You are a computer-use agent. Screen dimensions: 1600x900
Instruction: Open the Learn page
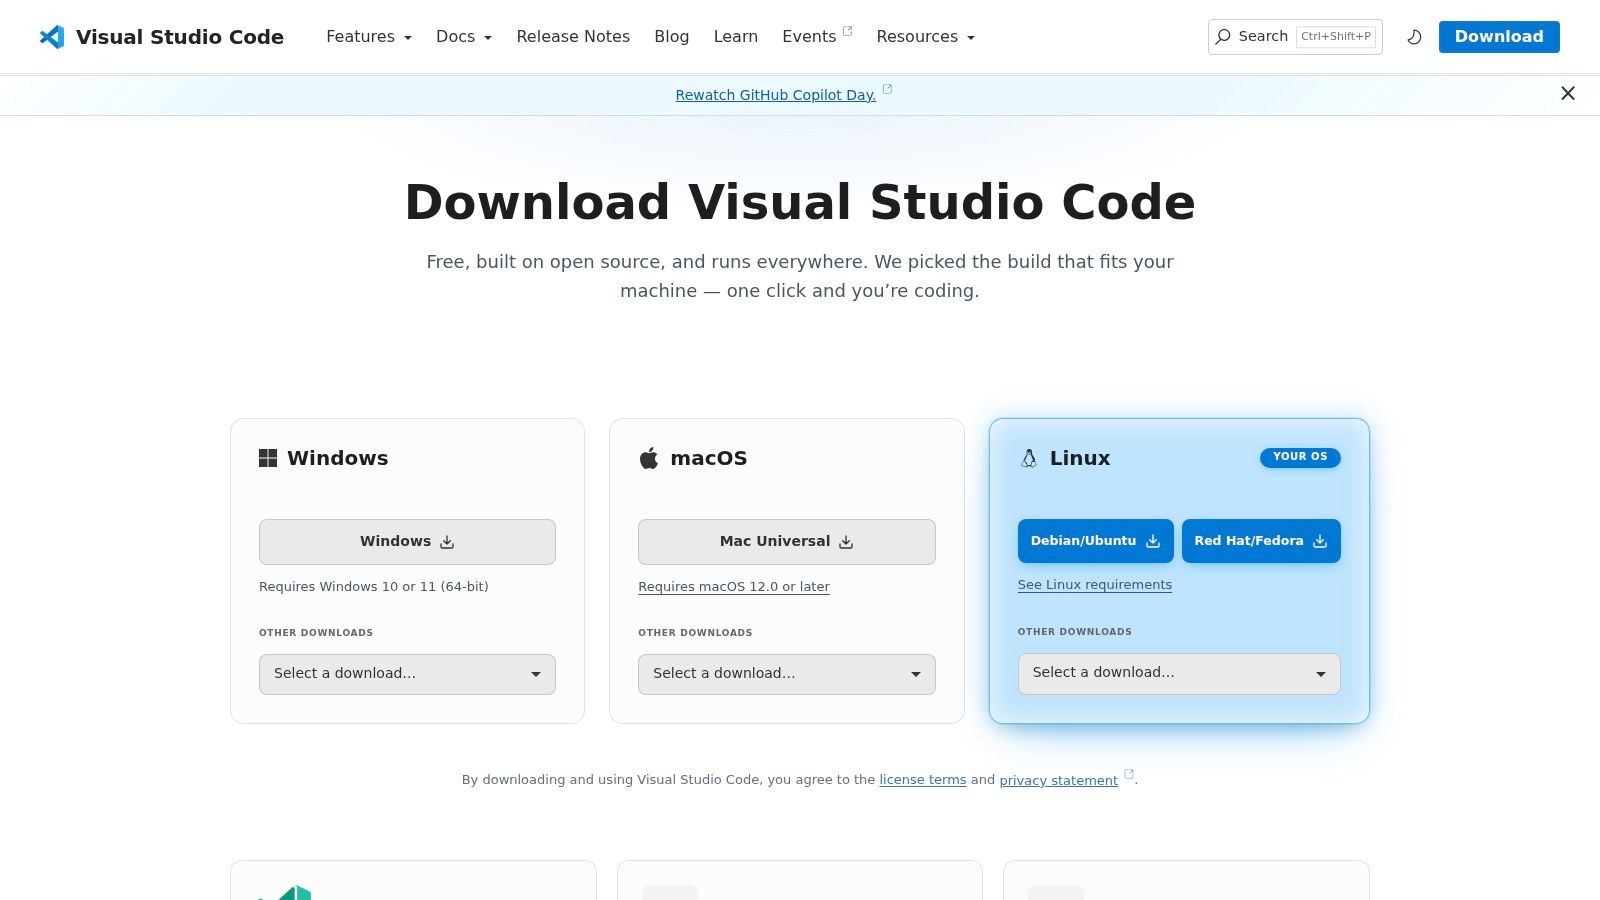coord(736,37)
